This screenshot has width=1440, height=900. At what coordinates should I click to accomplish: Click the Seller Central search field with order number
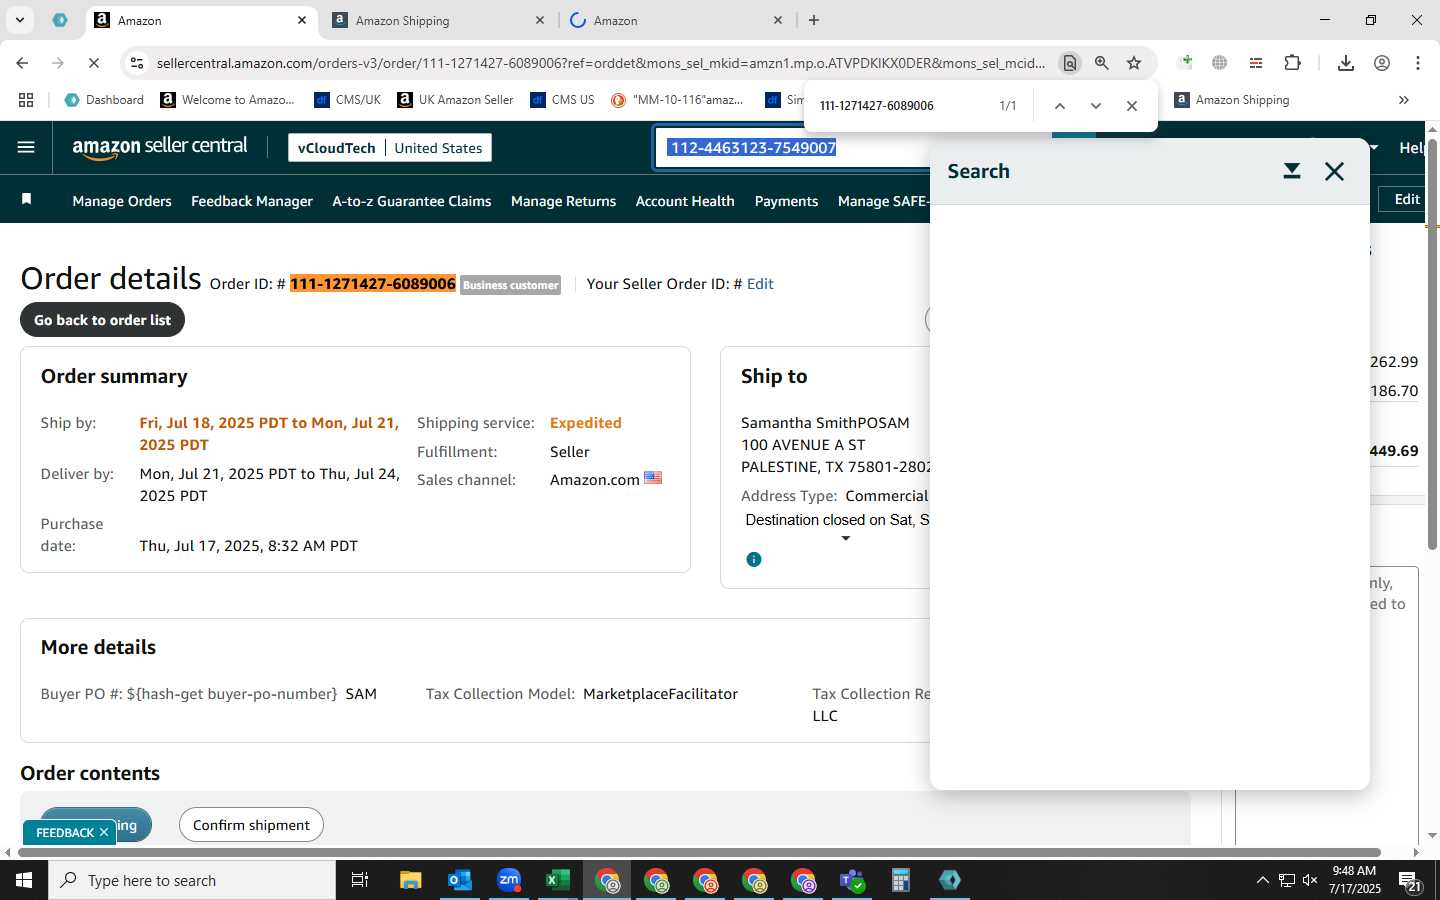[x=790, y=148]
